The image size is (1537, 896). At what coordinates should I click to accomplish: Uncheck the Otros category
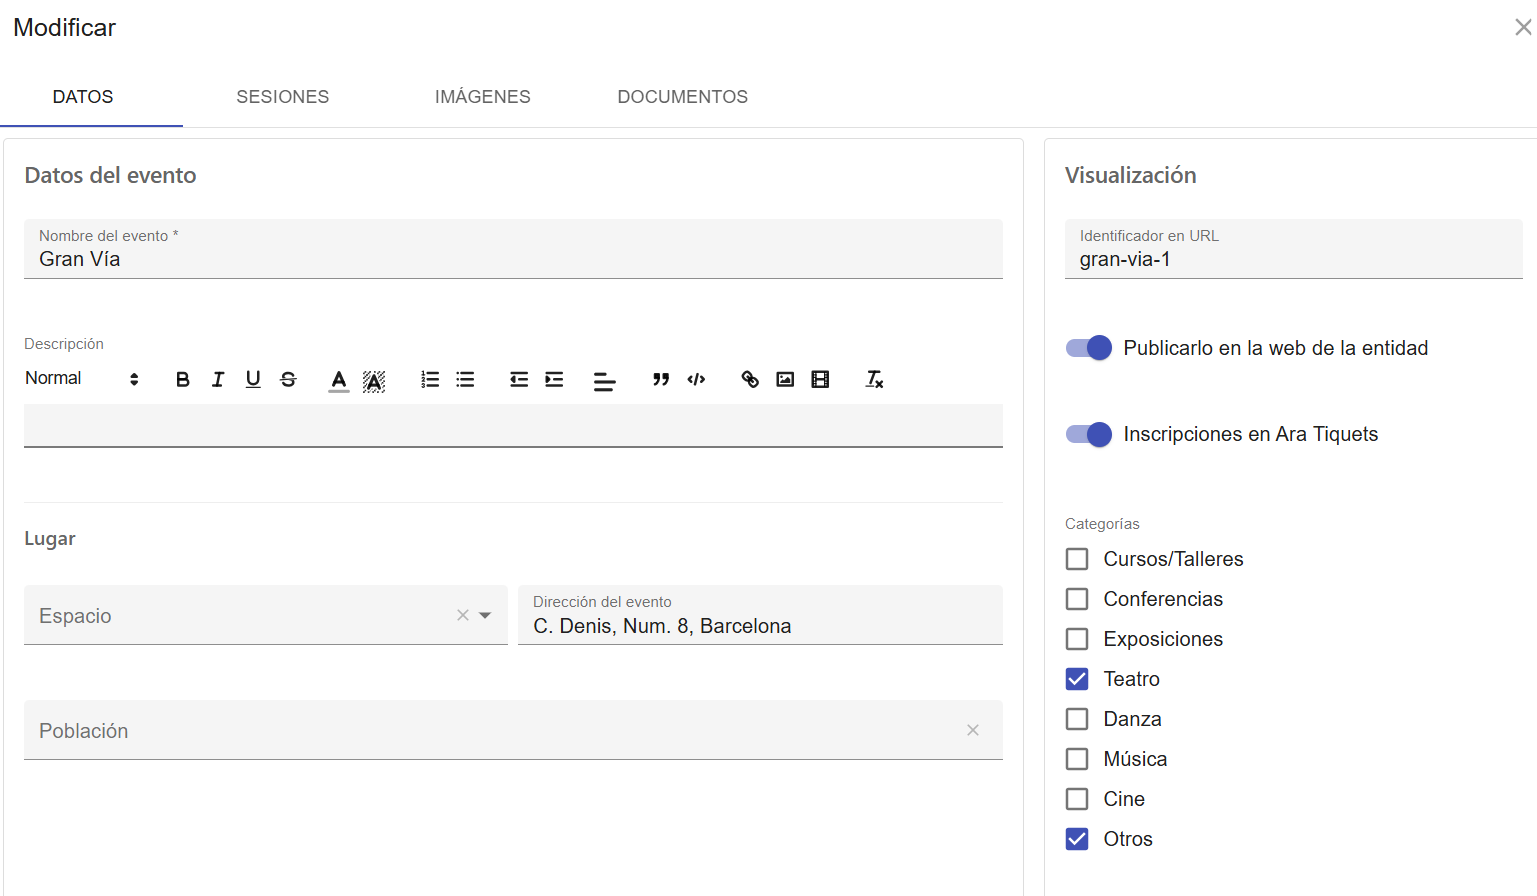point(1077,839)
